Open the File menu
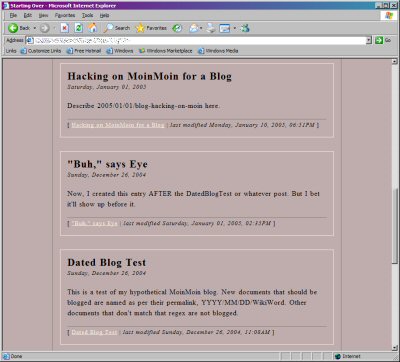 tap(13, 15)
